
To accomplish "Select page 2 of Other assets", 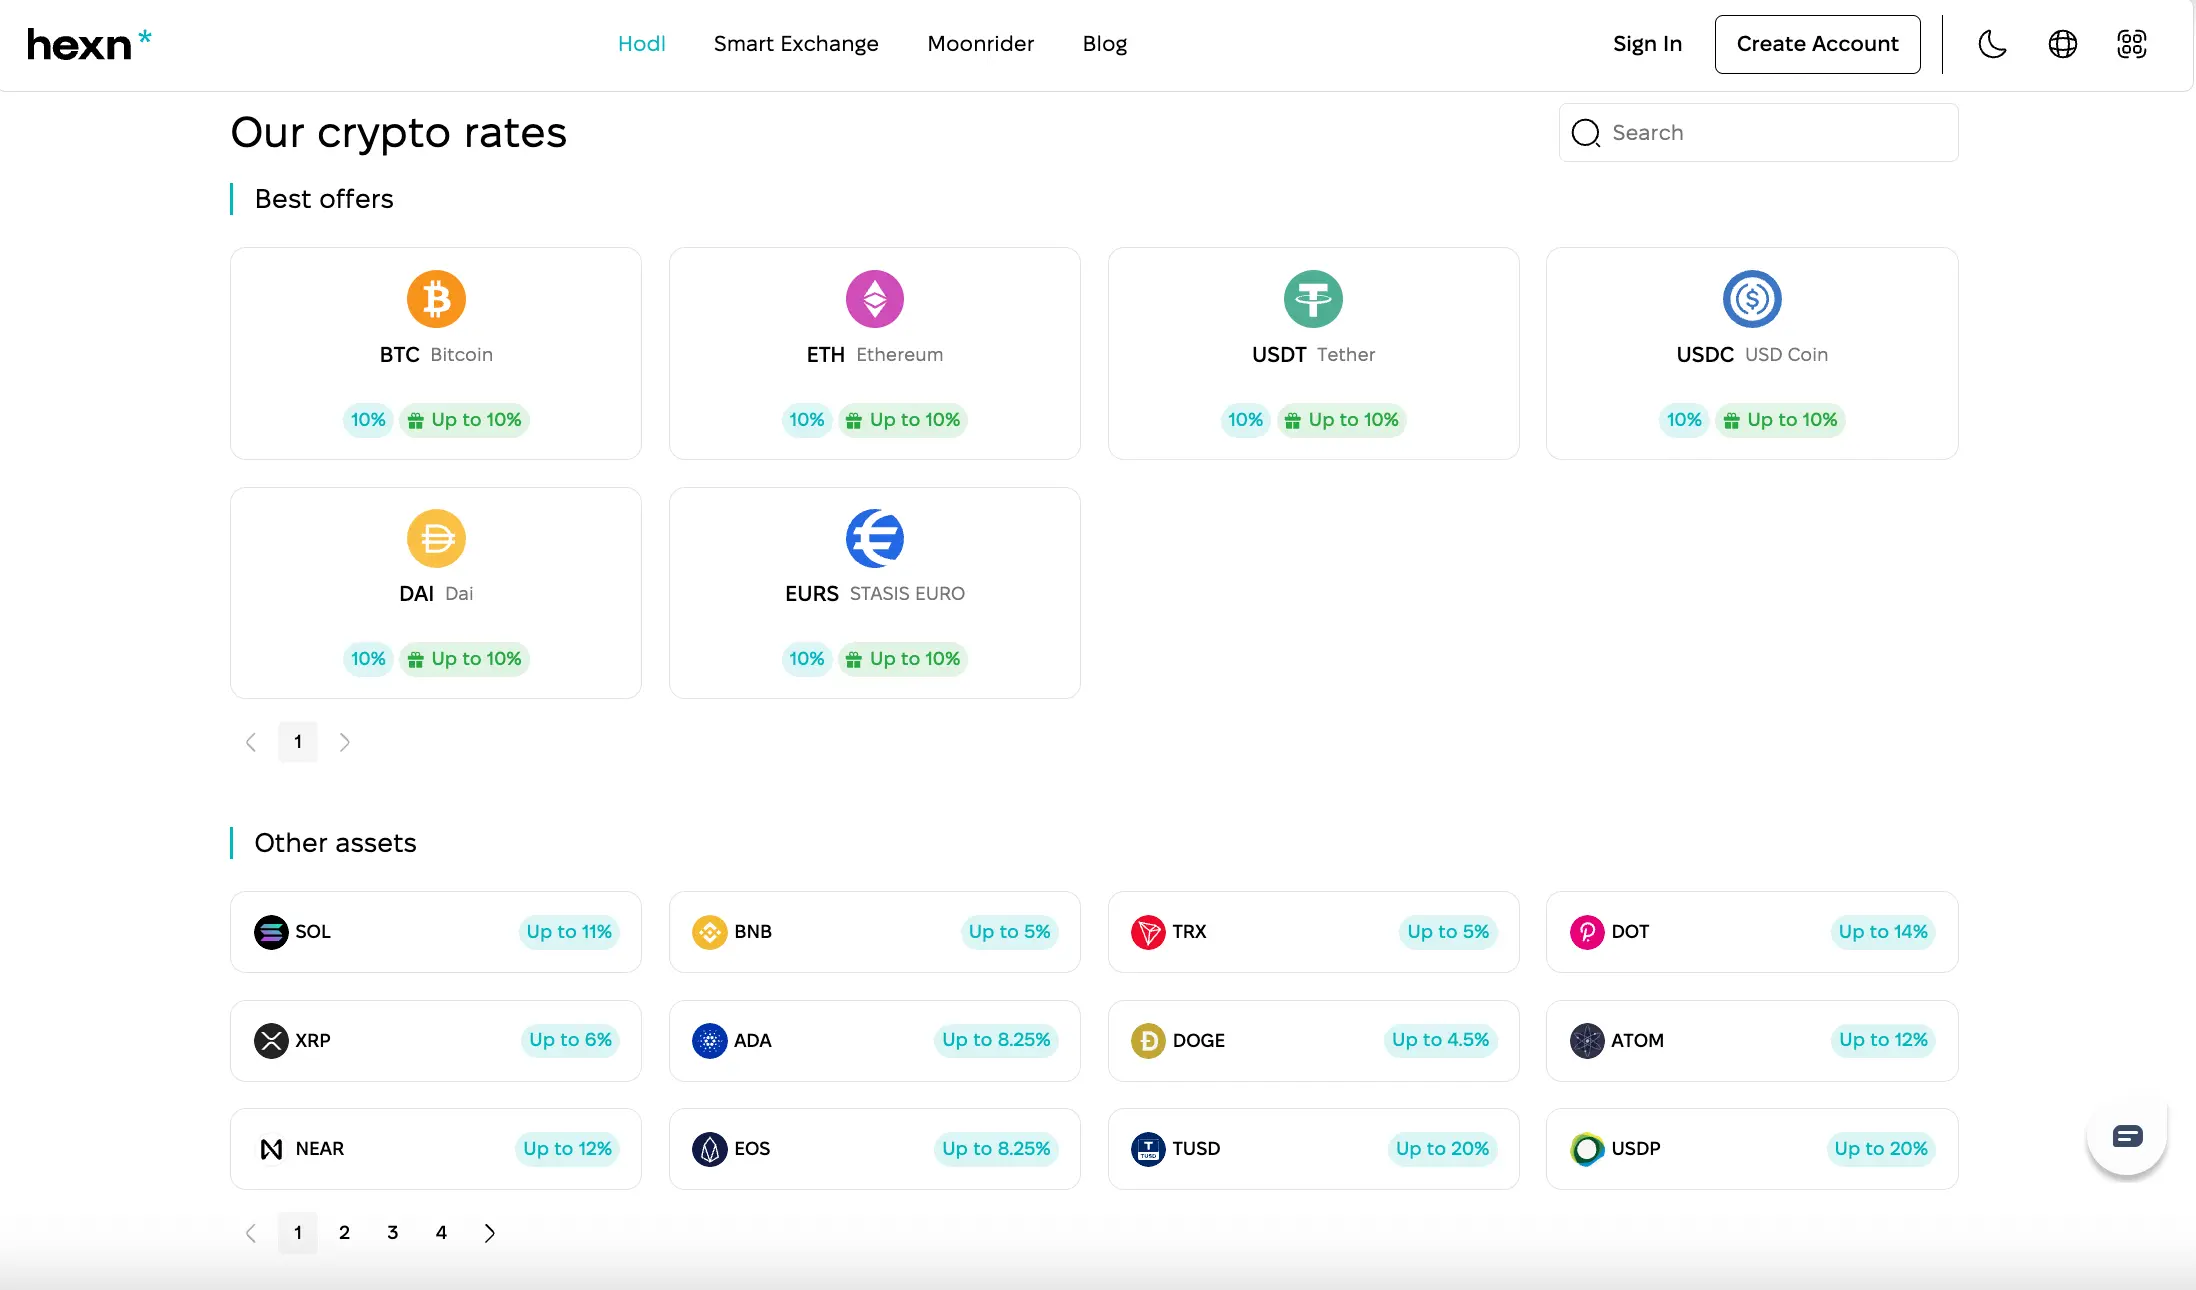I will 345,1233.
